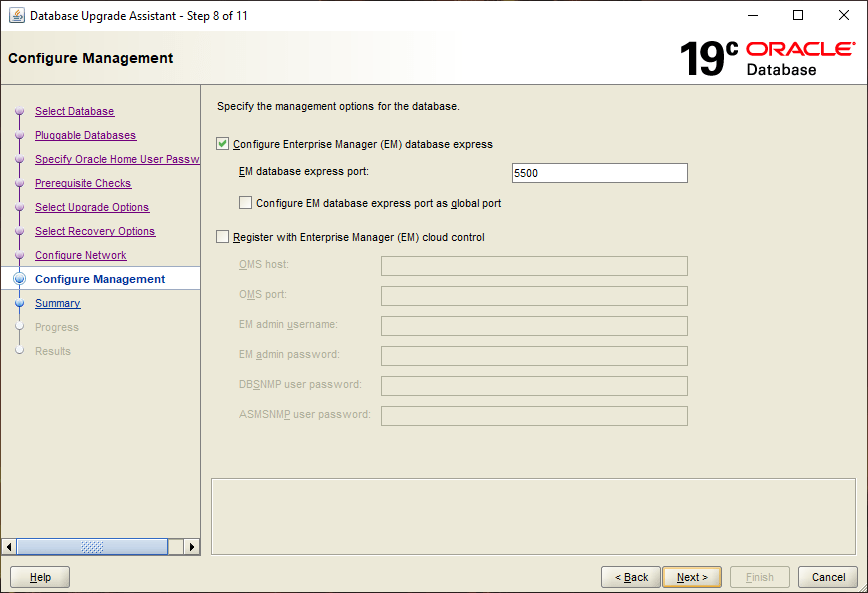Click 'Specify the management options' text
Image resolution: width=868 pixels, height=593 pixels.
(338, 106)
